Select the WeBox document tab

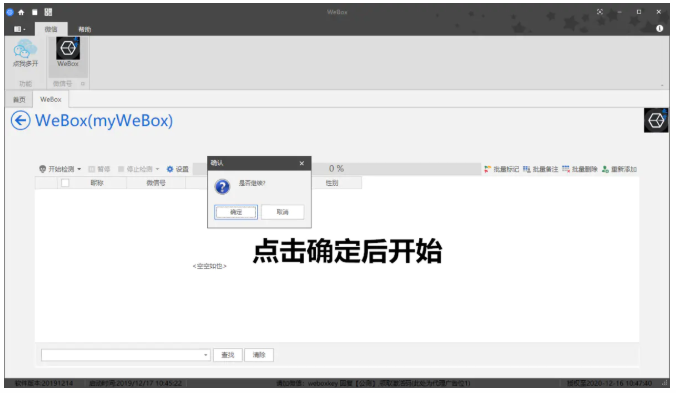point(51,100)
